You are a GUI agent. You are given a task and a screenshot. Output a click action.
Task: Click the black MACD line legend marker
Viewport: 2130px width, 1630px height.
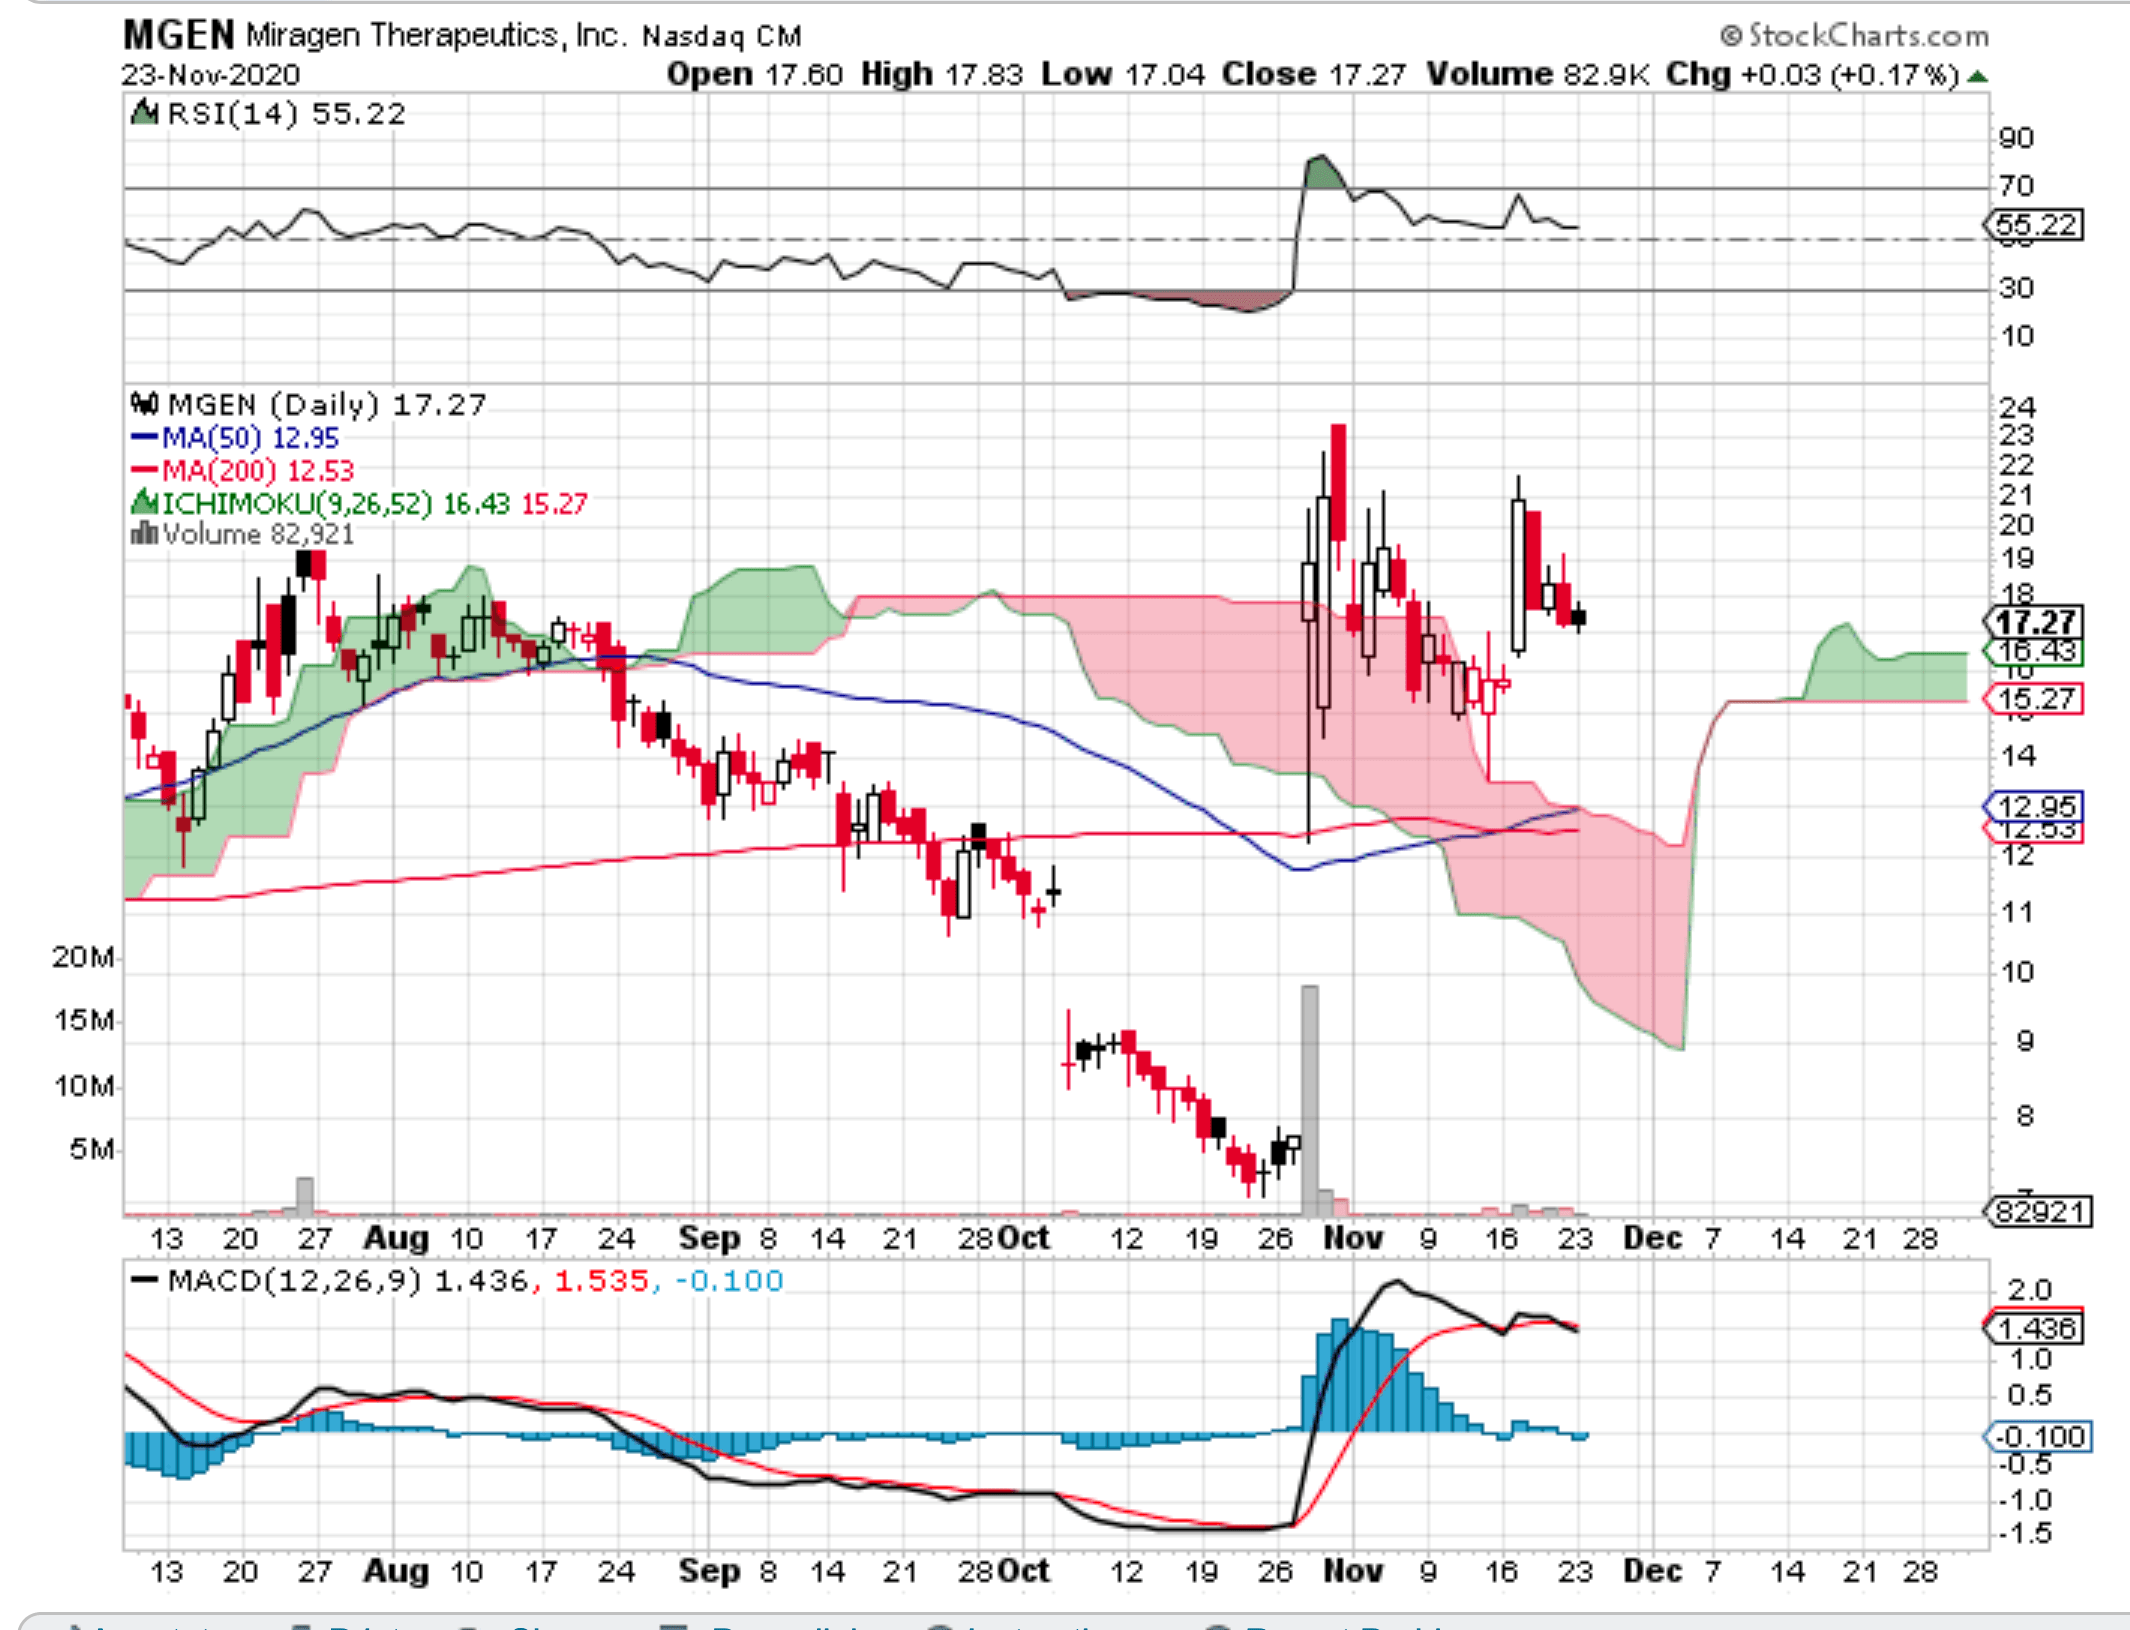click(145, 1281)
